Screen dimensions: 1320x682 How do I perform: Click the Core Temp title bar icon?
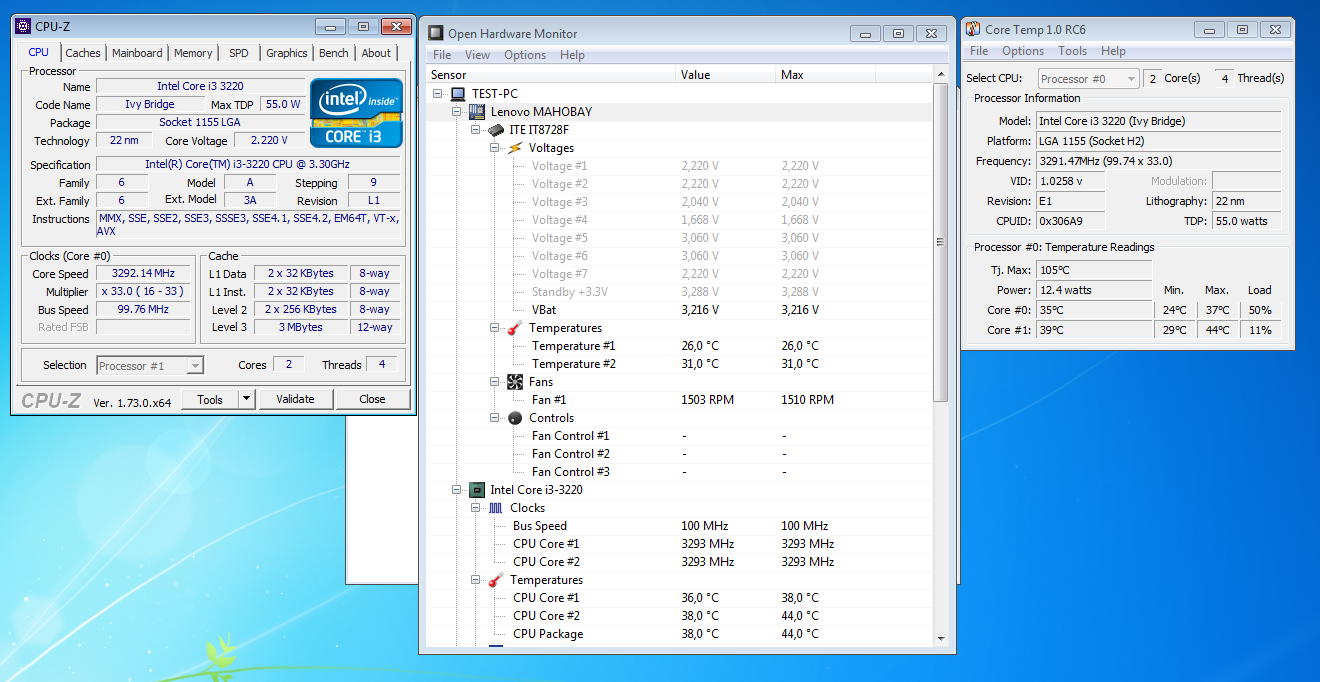(x=972, y=29)
